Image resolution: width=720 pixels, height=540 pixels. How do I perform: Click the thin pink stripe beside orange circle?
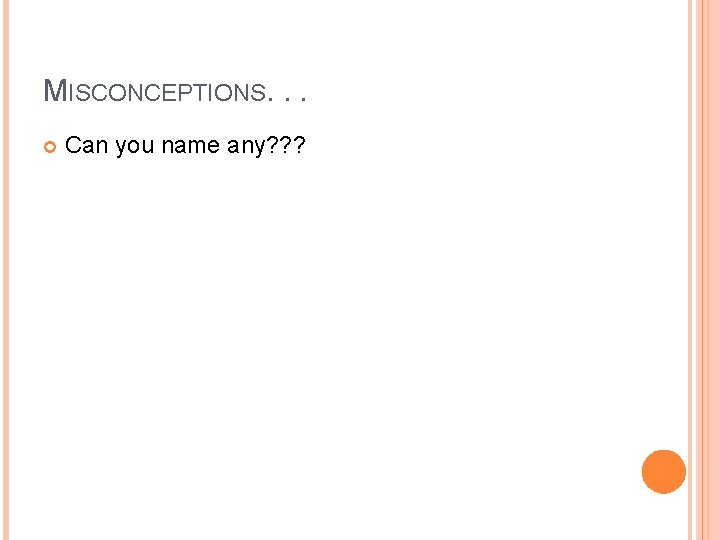coord(690,270)
